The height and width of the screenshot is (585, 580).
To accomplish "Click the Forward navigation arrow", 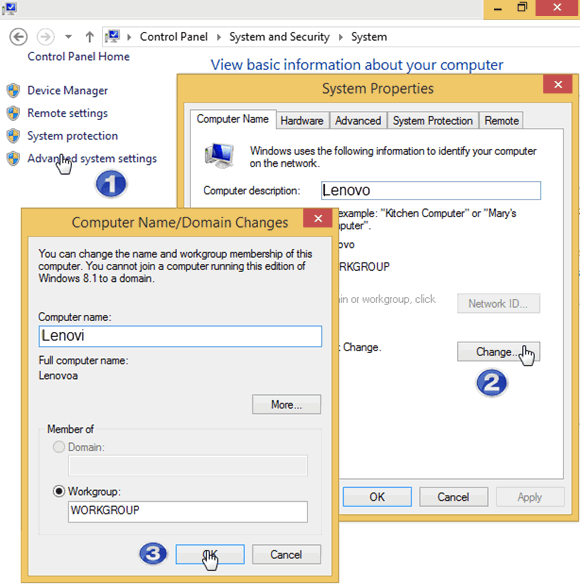I will pos(46,37).
